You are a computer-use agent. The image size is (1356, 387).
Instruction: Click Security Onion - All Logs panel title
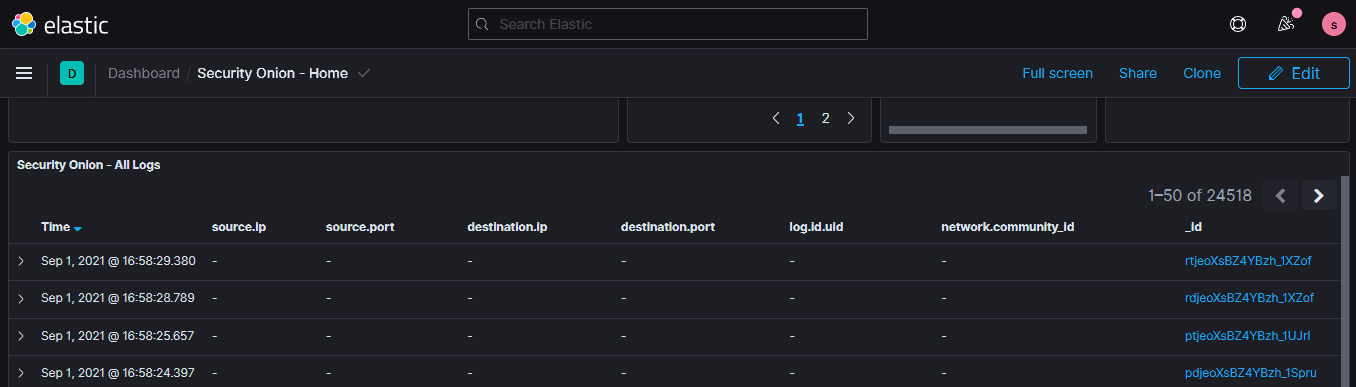pos(89,165)
